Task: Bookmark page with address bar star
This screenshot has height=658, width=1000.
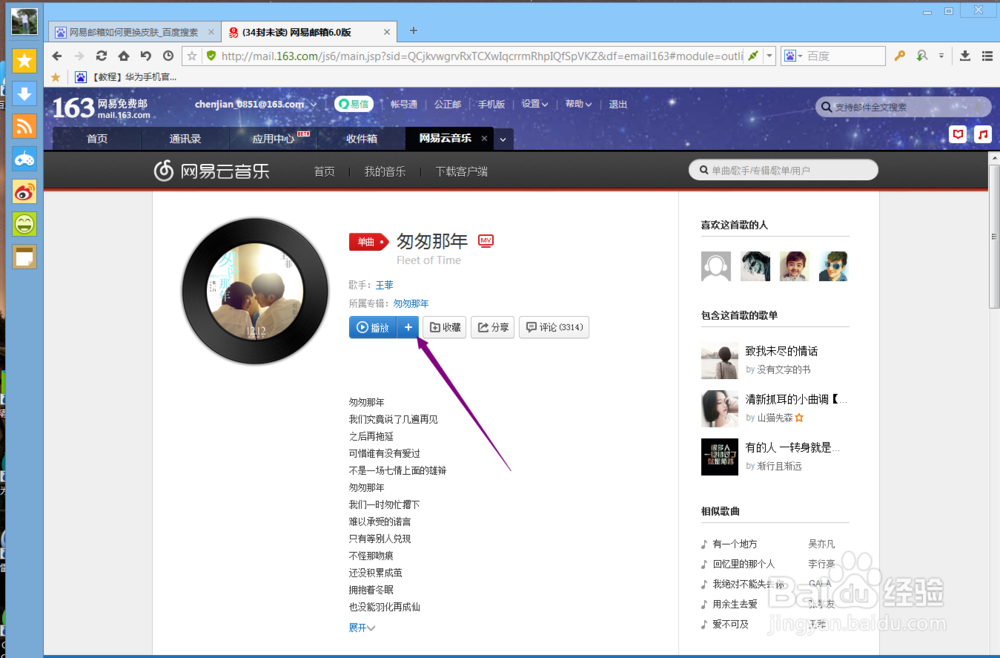Action: click(x=192, y=56)
